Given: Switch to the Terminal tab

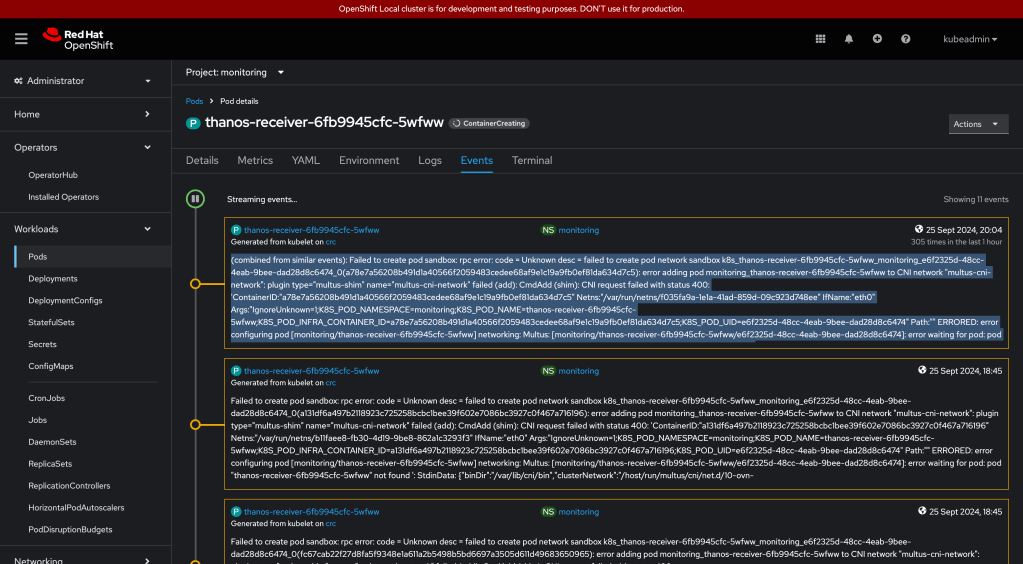Looking at the screenshot, I should click(532, 161).
